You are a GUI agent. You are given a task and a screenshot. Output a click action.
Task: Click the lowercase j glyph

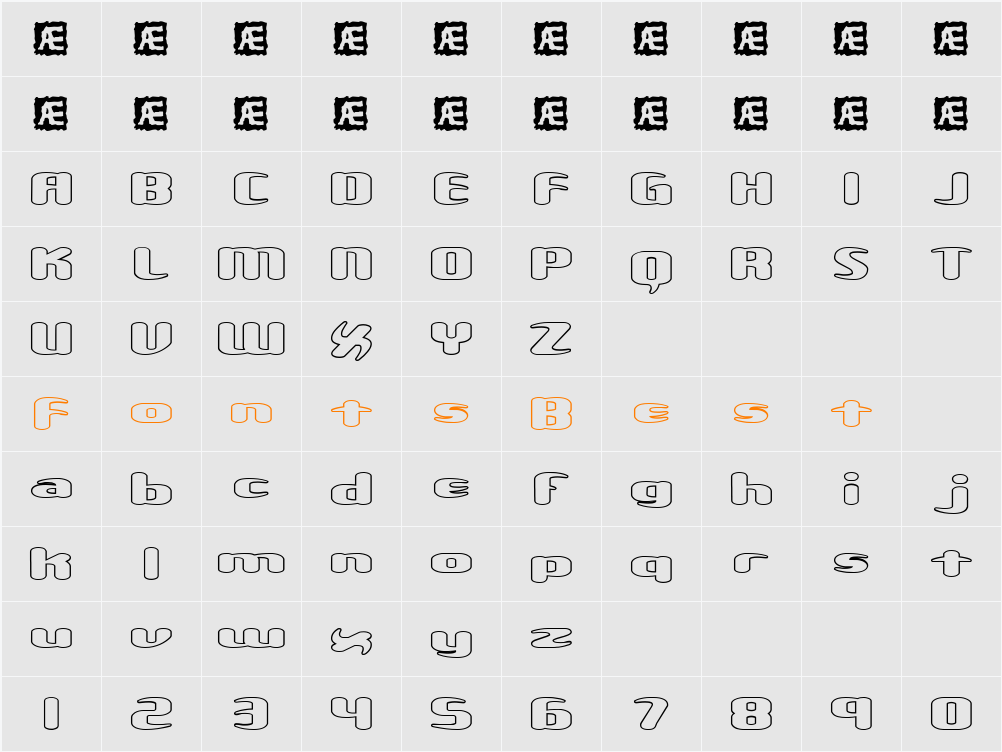pyautogui.click(x=952, y=493)
